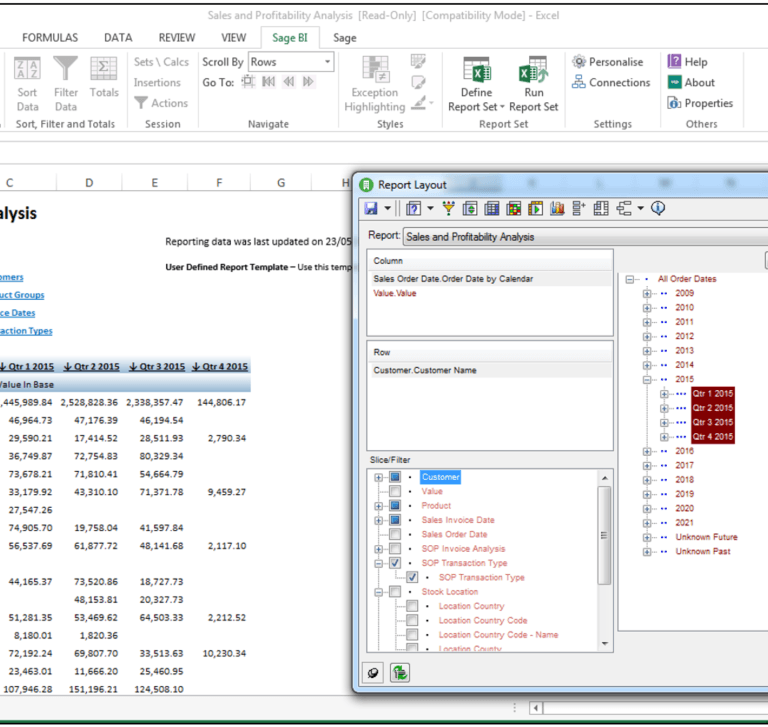
Task: Collapse the All Order Dates tree root
Action: [630, 279]
